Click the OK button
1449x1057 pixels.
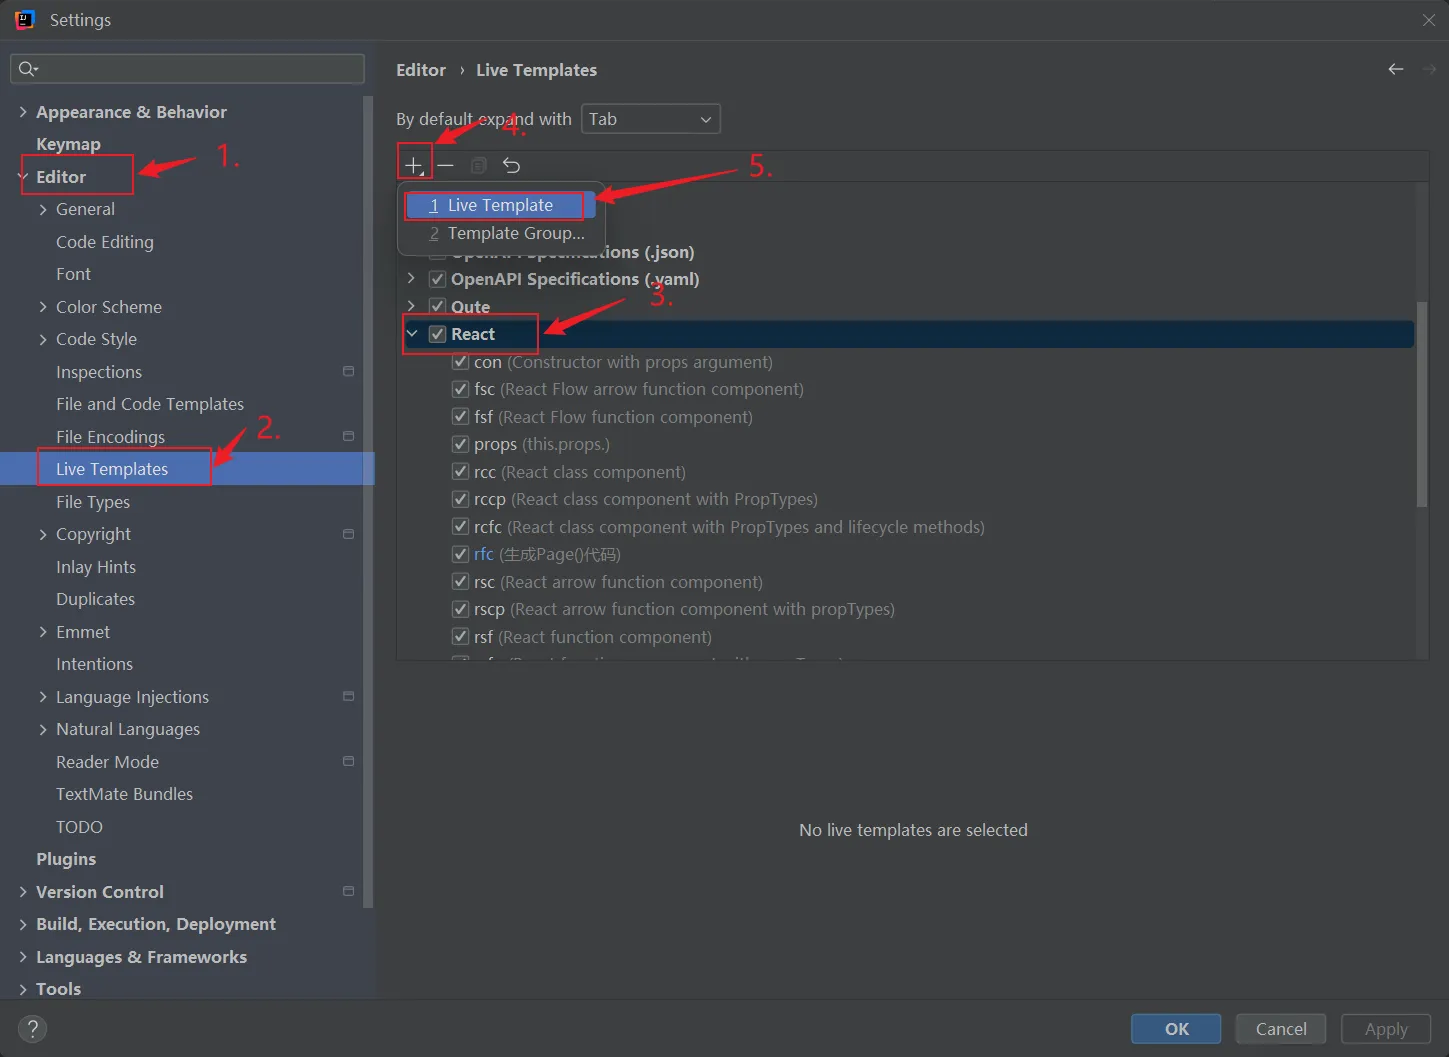tap(1176, 1029)
